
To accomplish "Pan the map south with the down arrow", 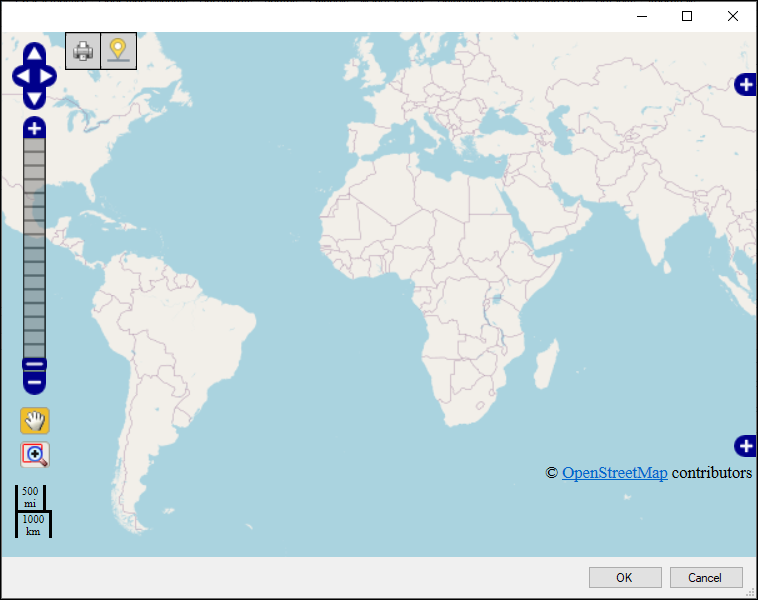I will pyautogui.click(x=34, y=99).
